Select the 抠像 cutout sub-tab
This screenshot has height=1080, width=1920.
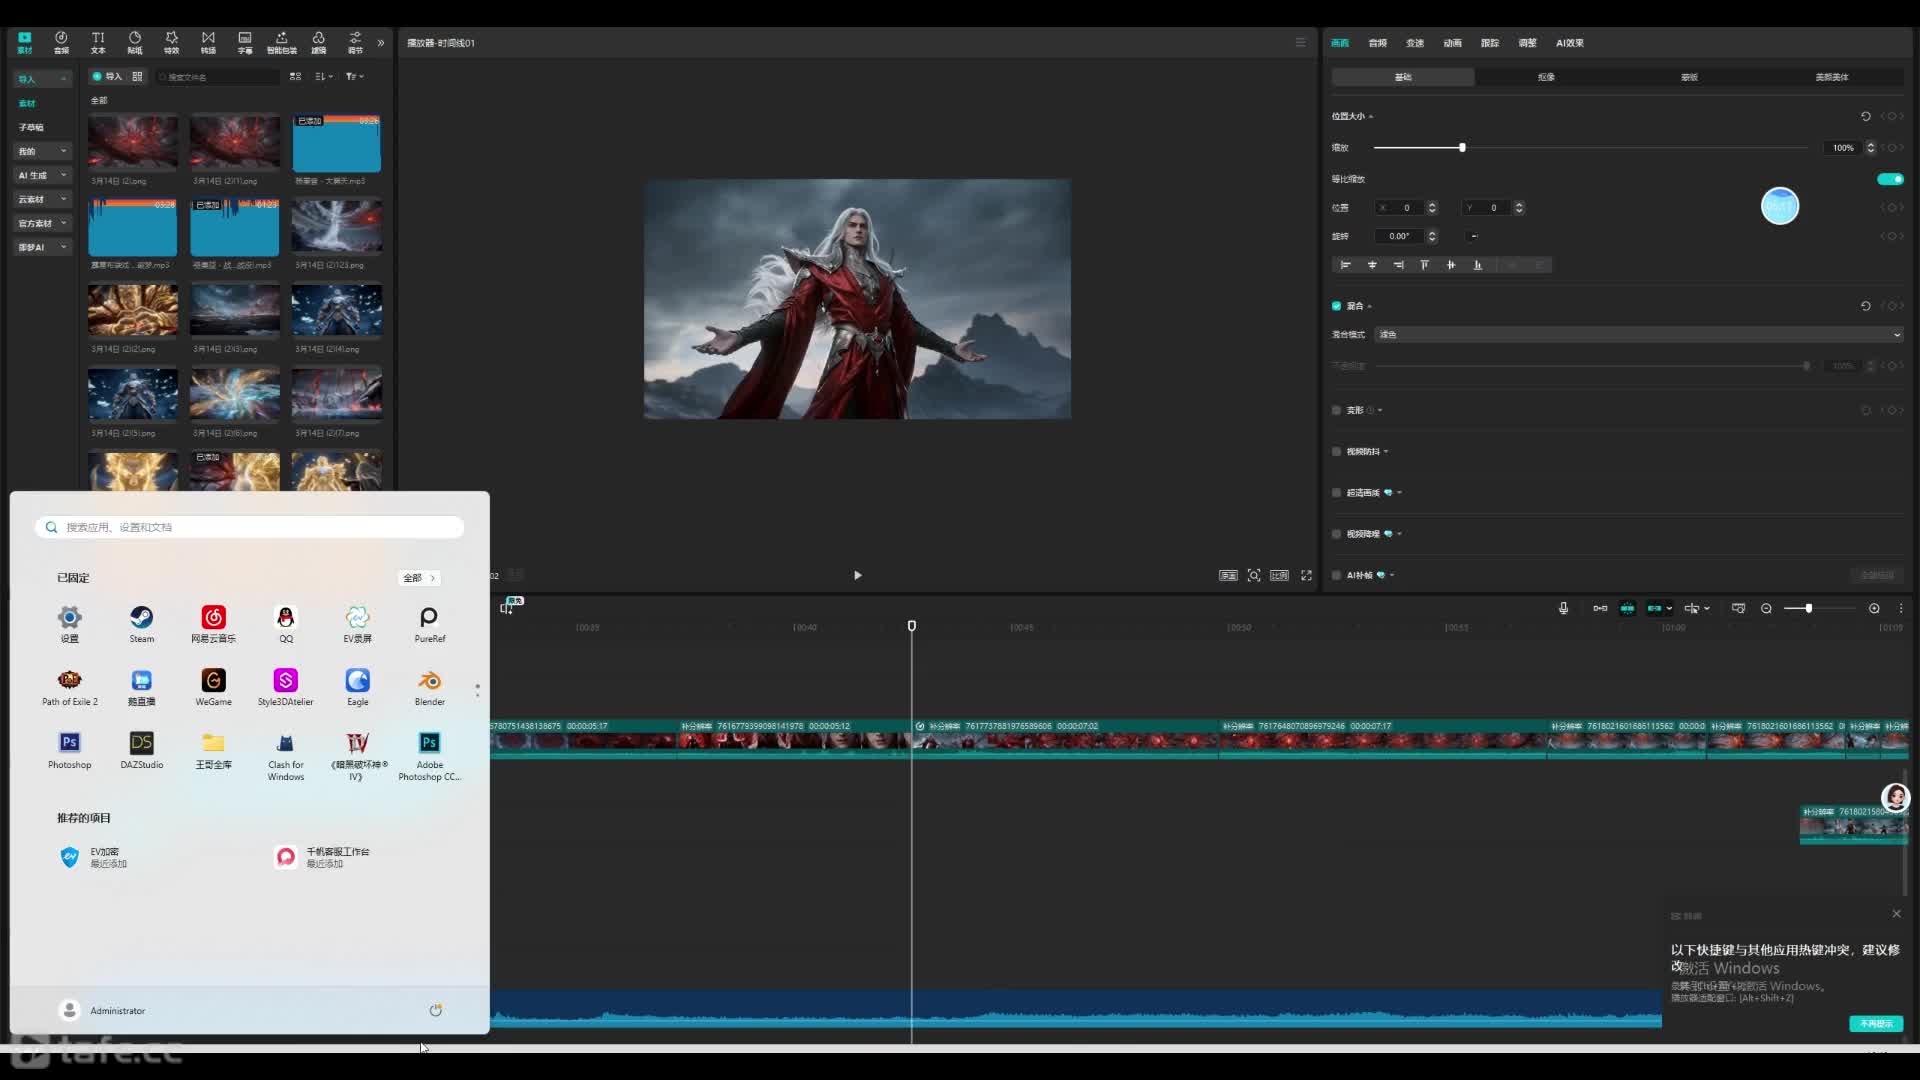coord(1546,77)
